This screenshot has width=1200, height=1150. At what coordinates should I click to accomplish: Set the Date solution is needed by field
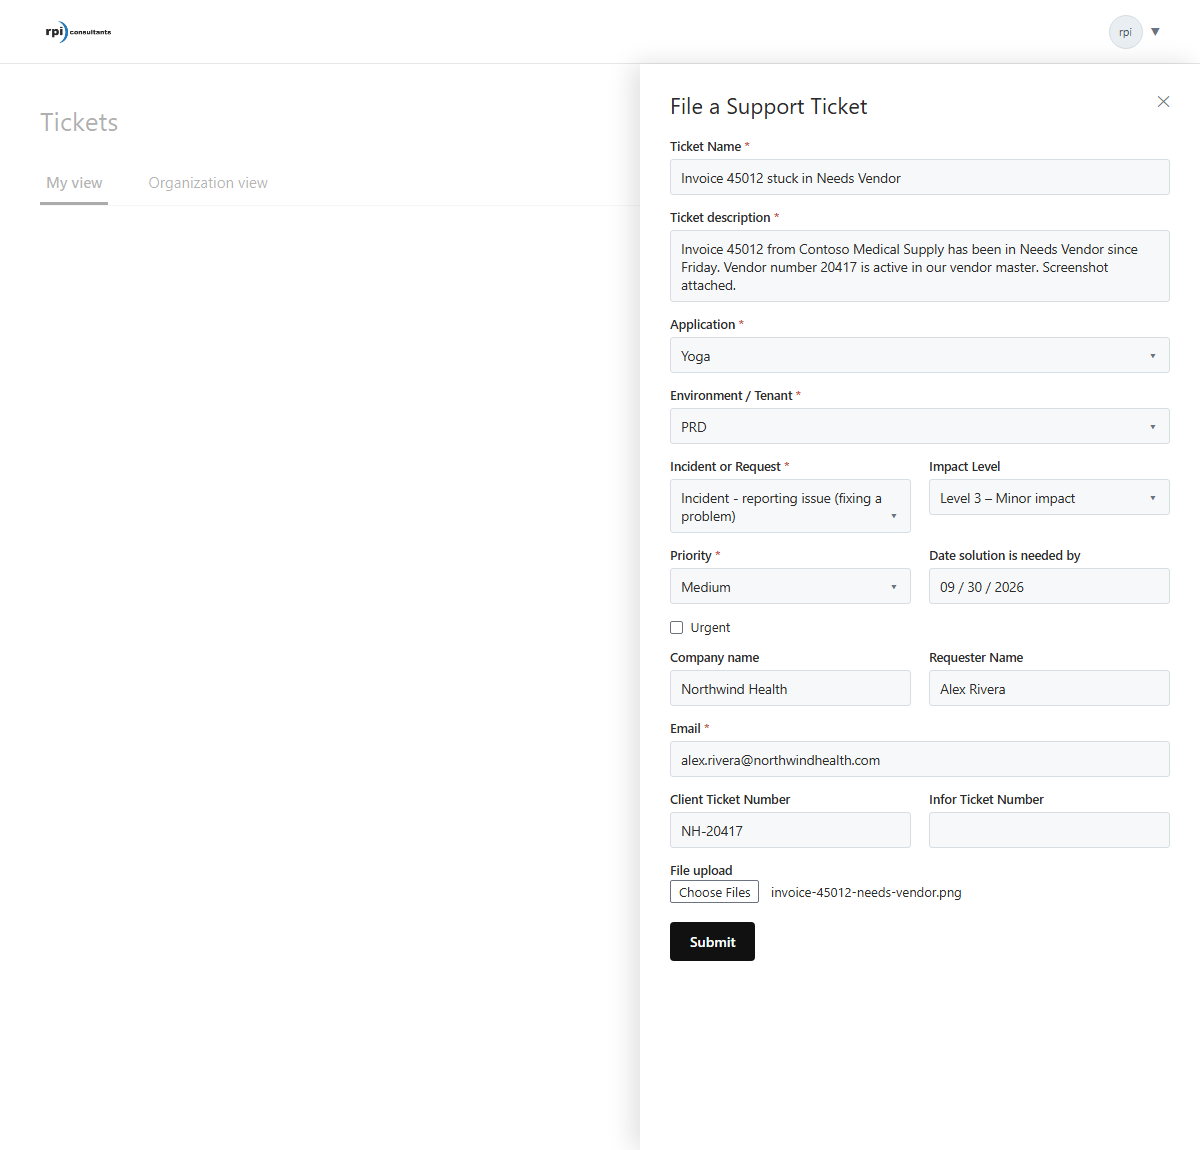(1049, 586)
